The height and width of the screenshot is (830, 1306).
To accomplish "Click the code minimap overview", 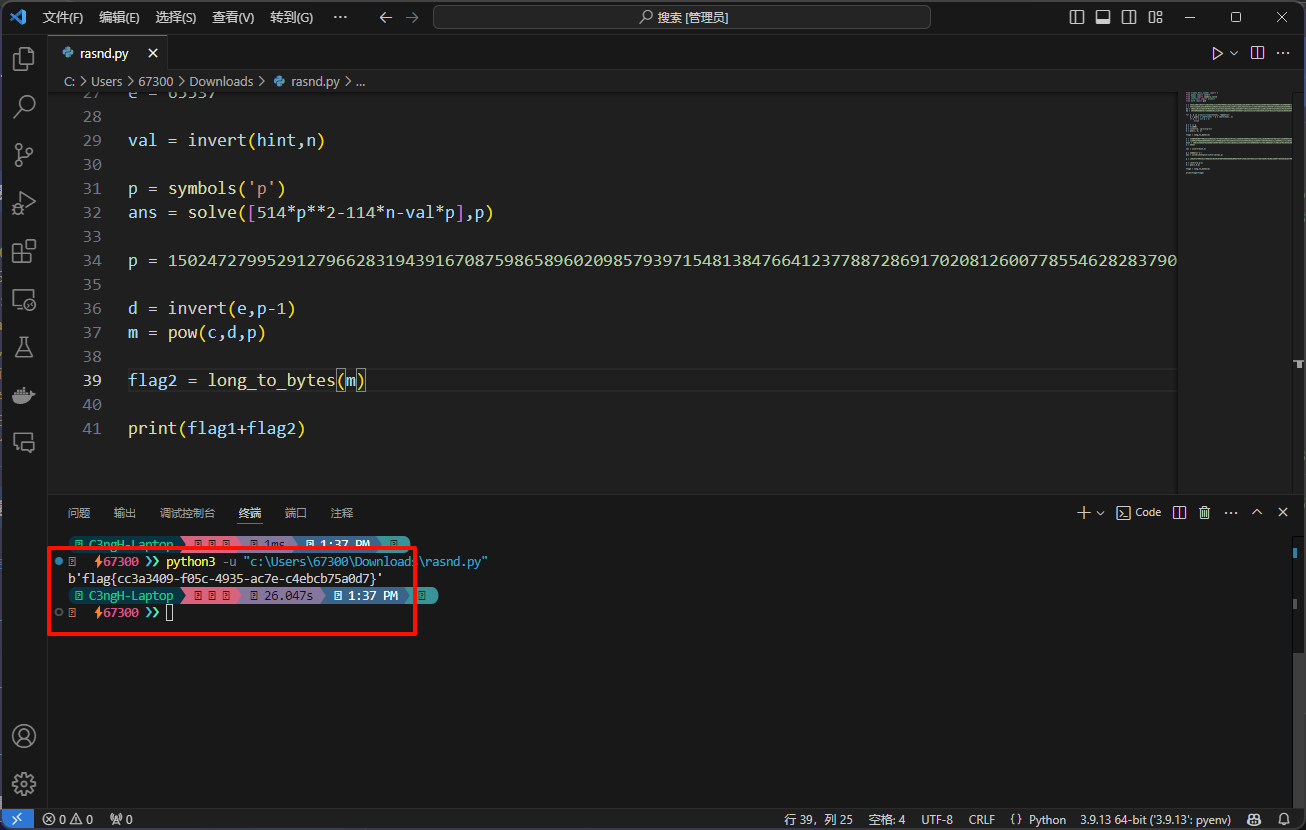I will pyautogui.click(x=1237, y=133).
